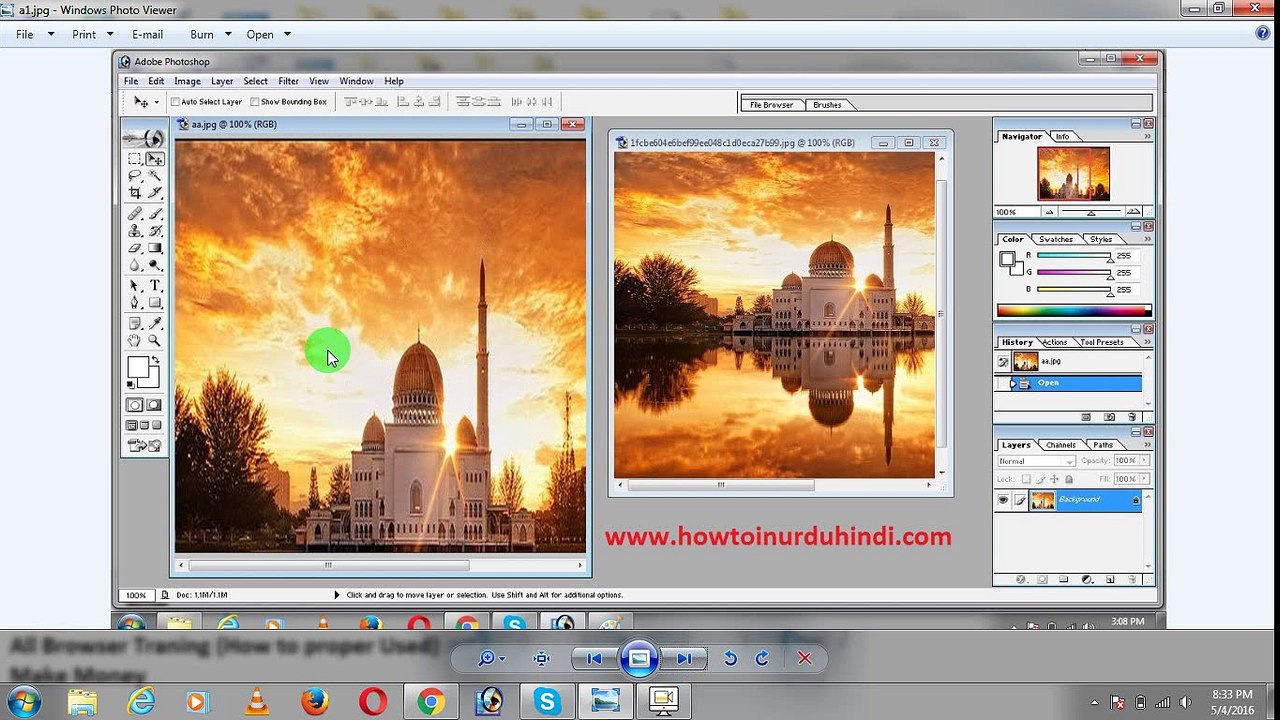1280x720 pixels.
Task: Click create new snapshot in History panel
Action: click(x=1109, y=417)
